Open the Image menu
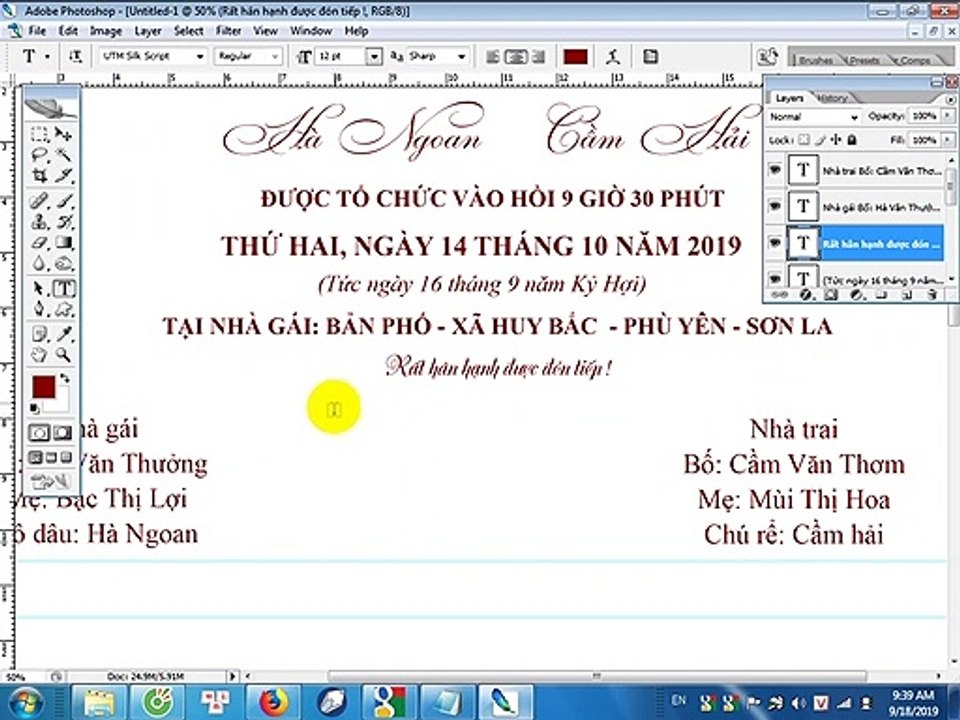This screenshot has height=720, width=960. tap(106, 31)
